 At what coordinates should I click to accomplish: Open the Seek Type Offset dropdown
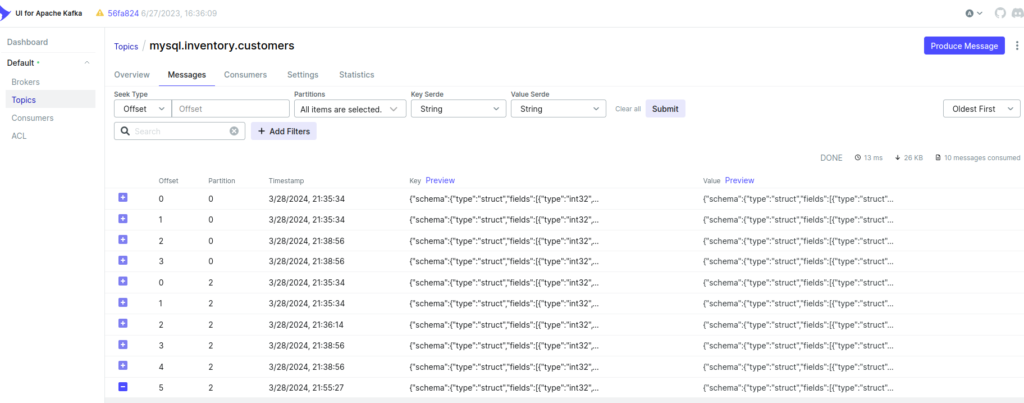click(142, 109)
